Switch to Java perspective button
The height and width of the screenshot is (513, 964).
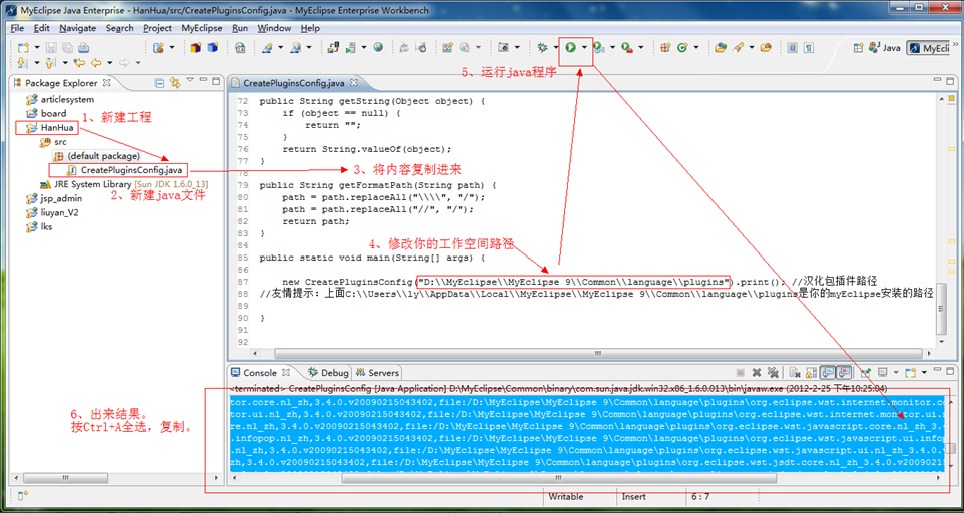click(x=885, y=48)
